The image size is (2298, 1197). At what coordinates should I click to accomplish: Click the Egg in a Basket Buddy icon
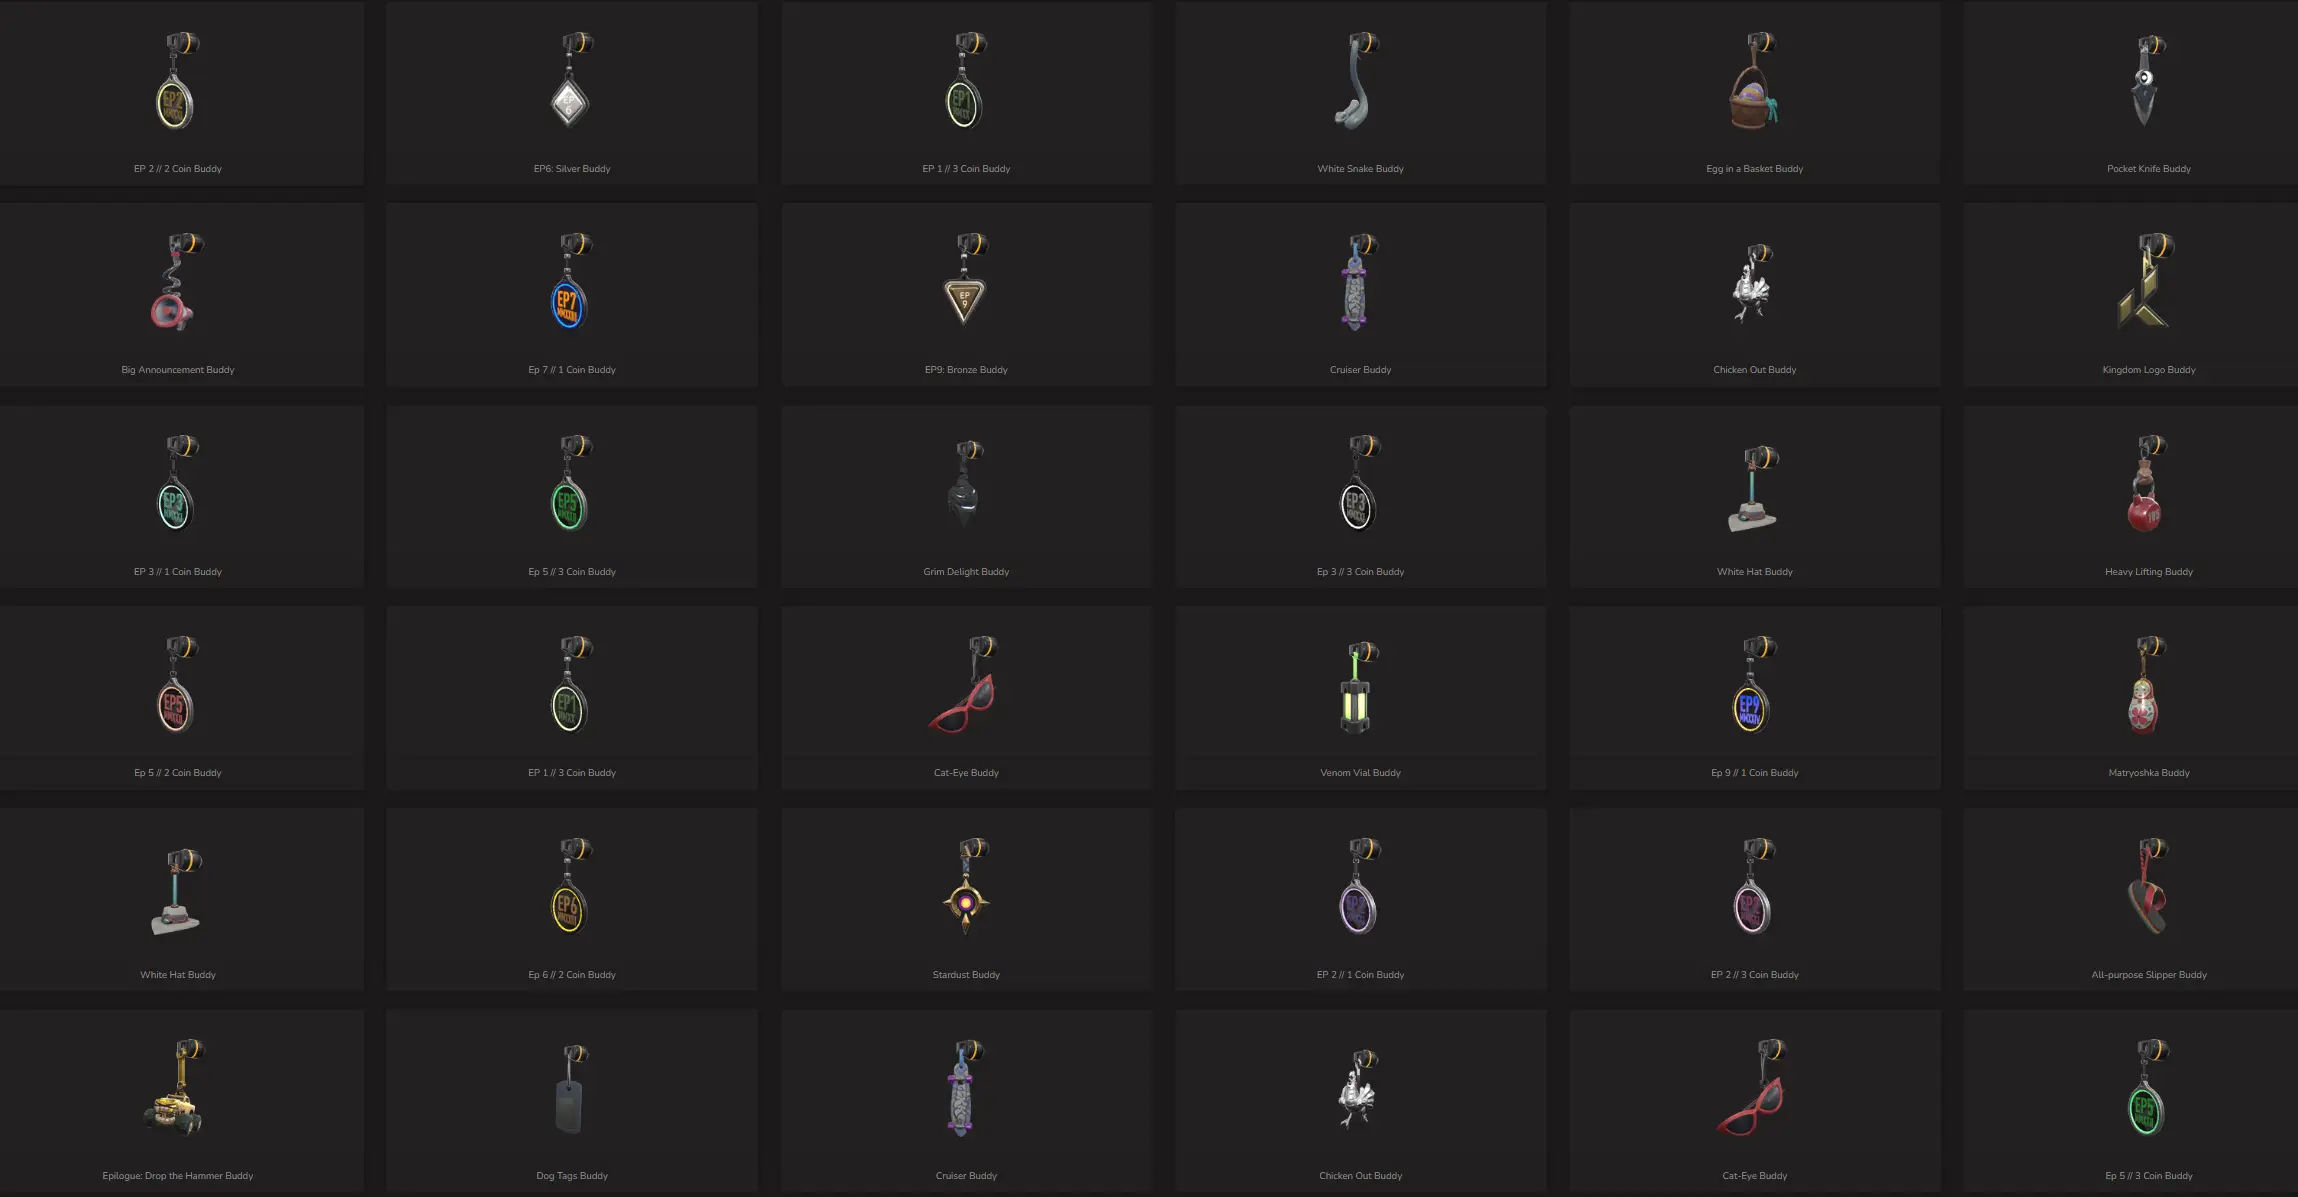point(1753,82)
